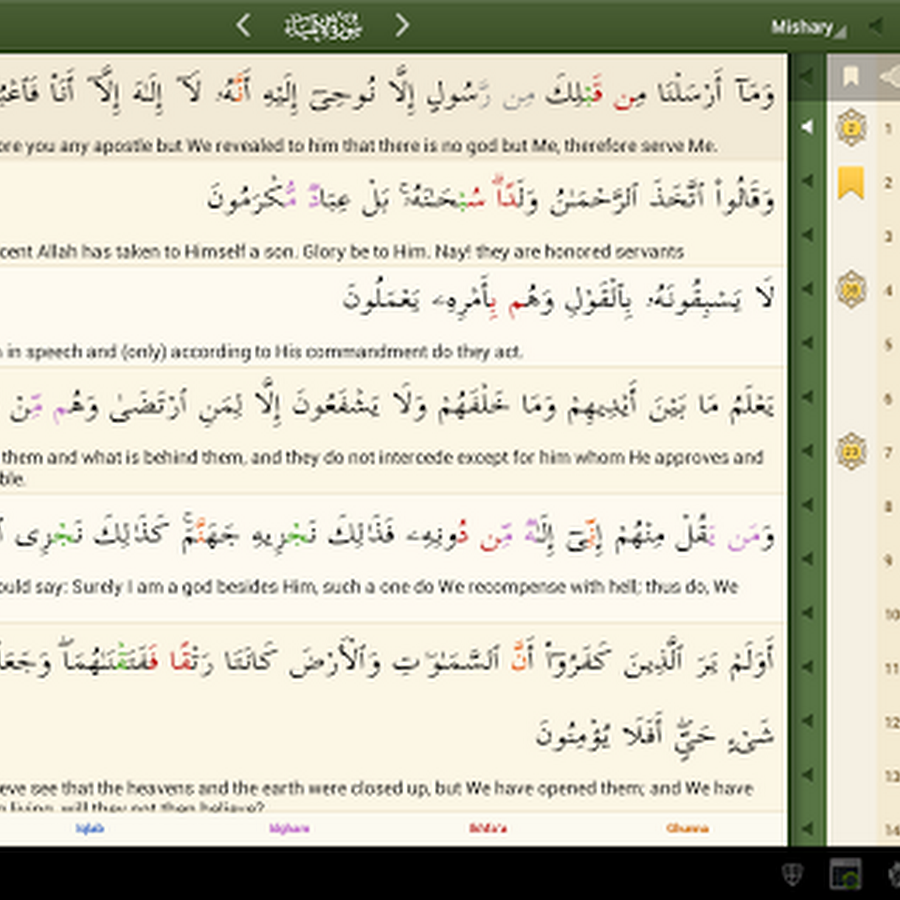Click the shield icon in the system bar
This screenshot has height=900, width=900.
792,875
